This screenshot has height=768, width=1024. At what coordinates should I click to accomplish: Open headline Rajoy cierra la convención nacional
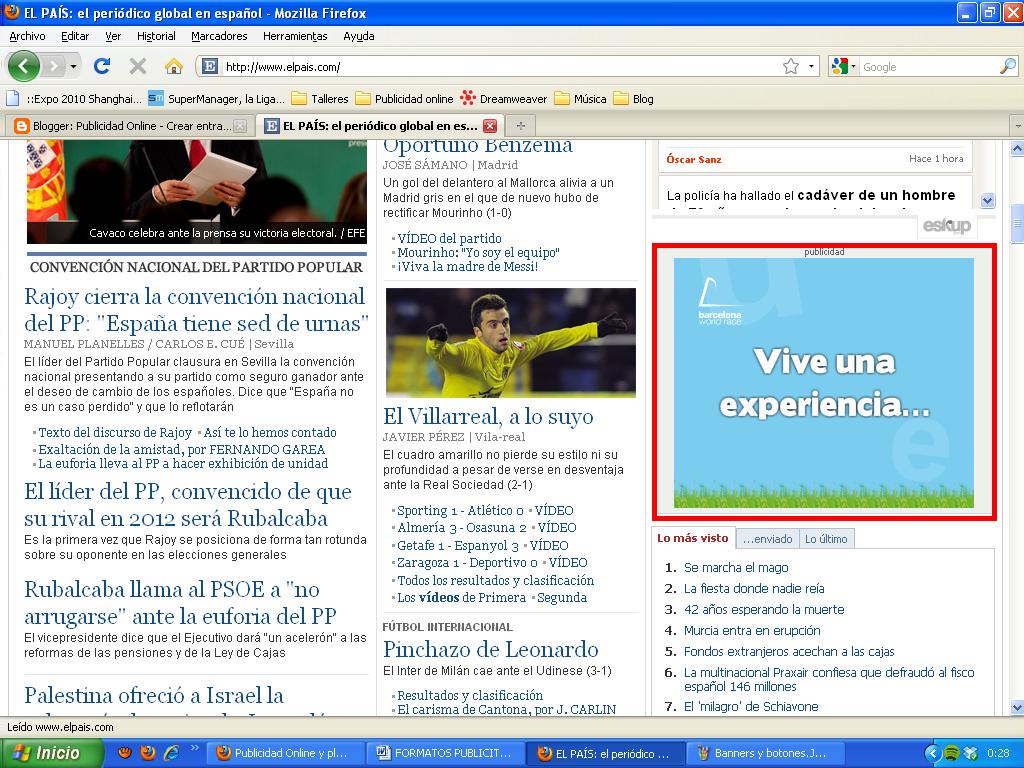click(x=196, y=310)
